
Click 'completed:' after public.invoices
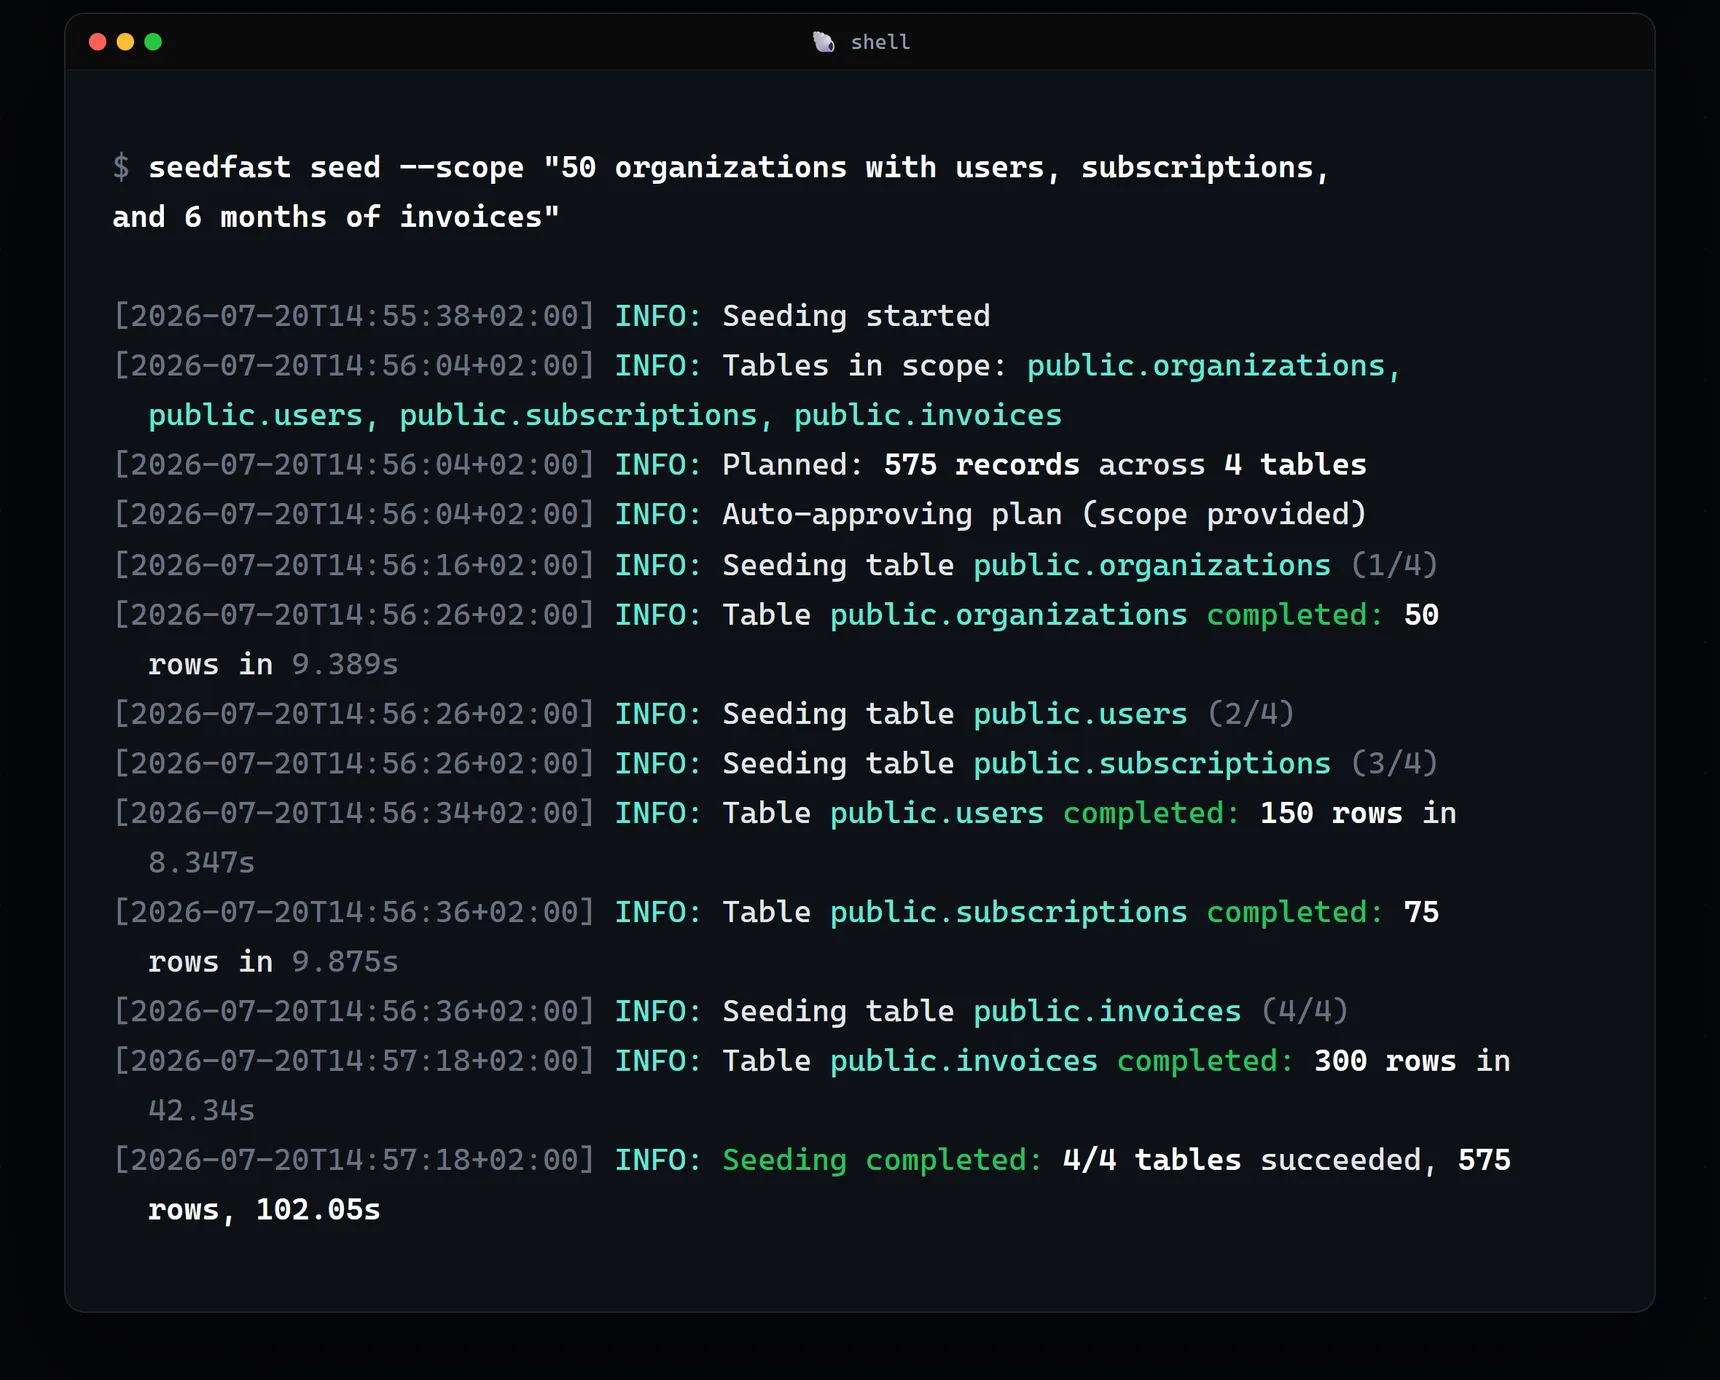(1205, 1061)
